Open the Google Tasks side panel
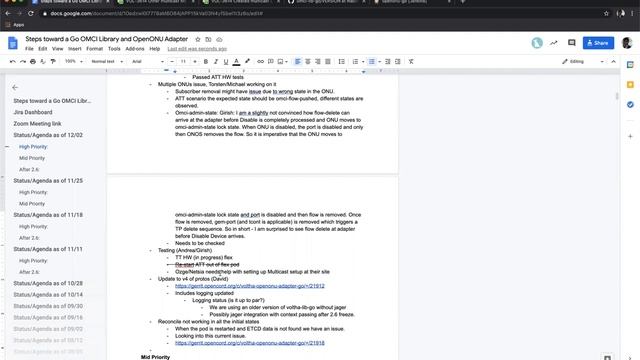Image resolution: width=640 pixels, height=360 pixels. (630, 105)
